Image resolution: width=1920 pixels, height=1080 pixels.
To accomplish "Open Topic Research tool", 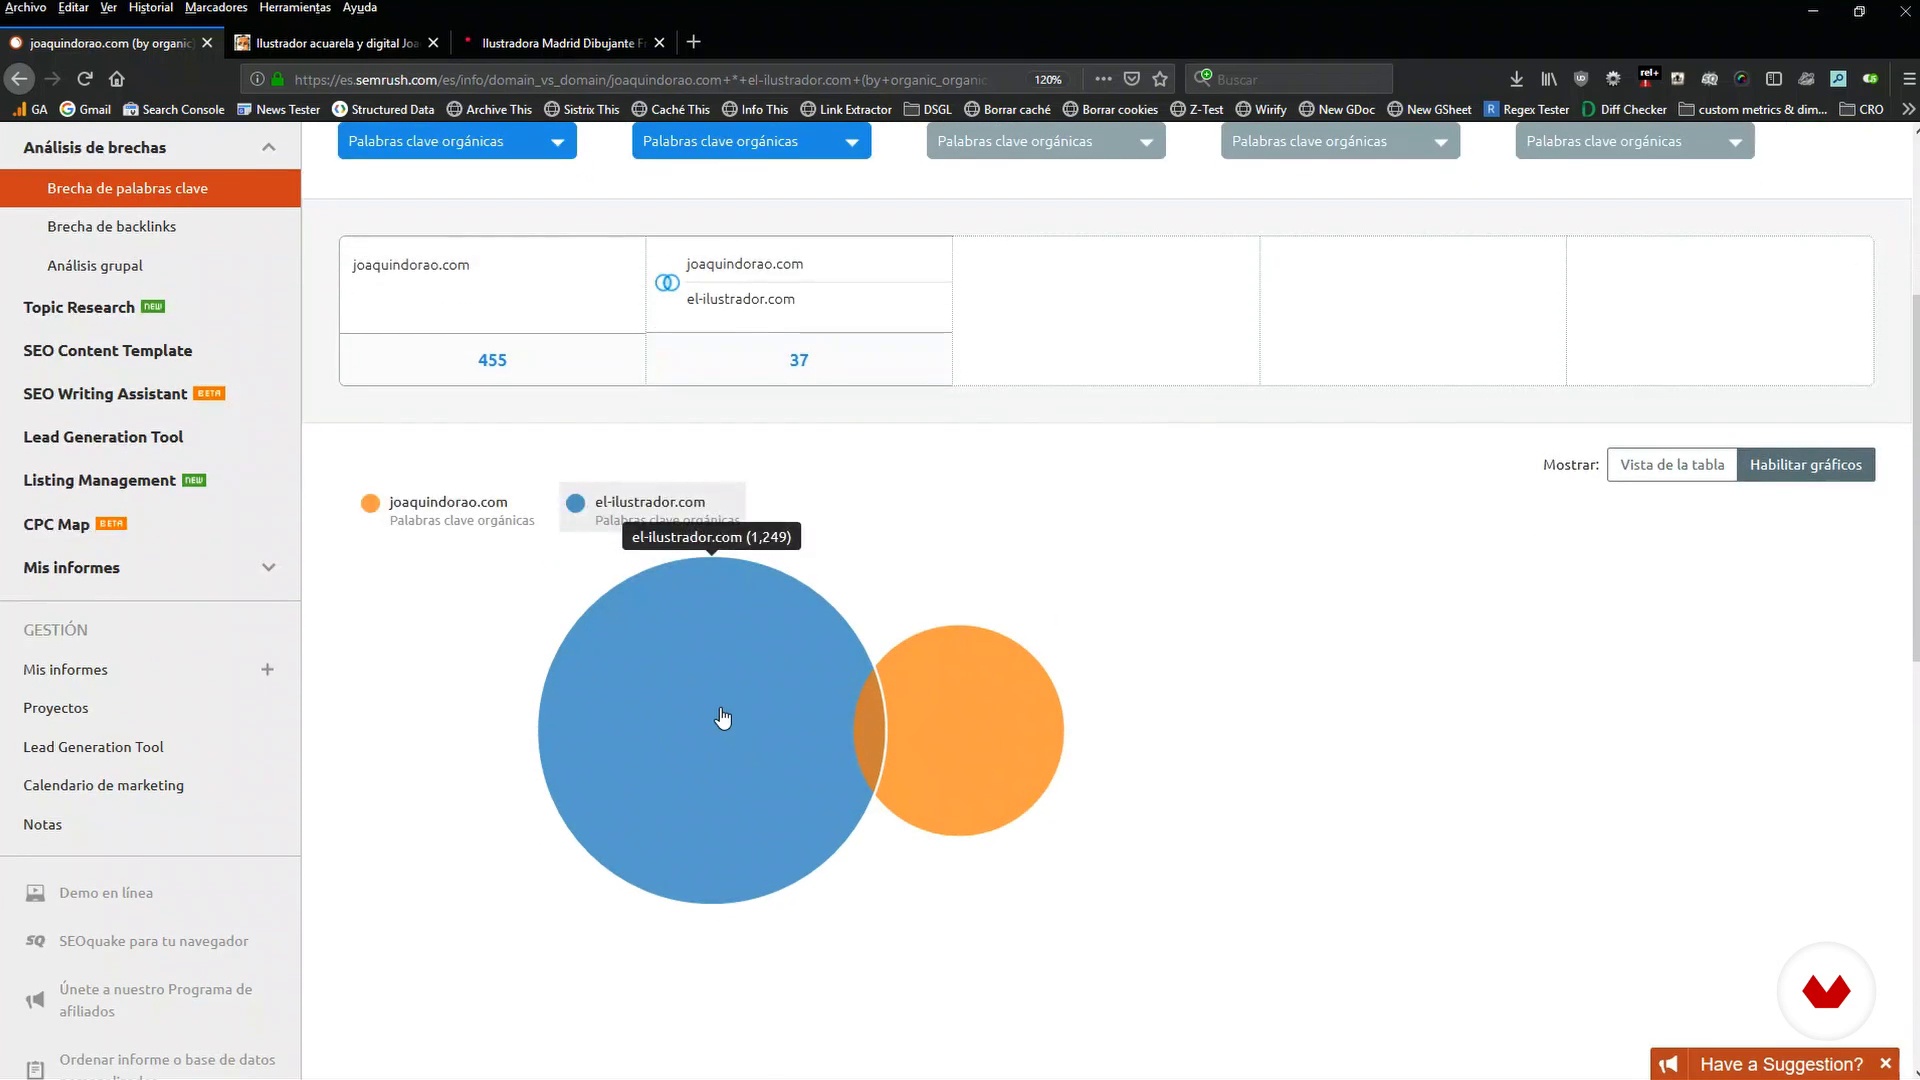I will (79, 307).
